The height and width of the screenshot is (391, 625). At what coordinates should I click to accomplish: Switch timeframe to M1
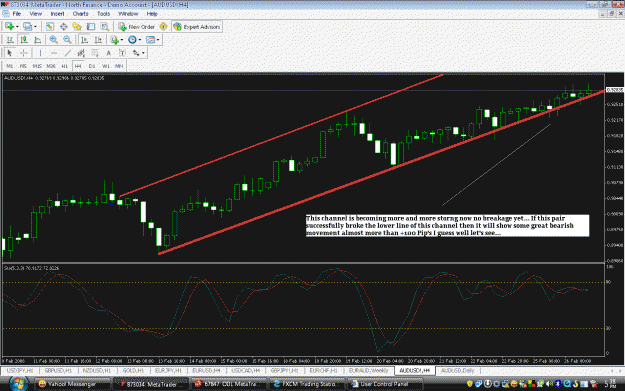pyautogui.click(x=10, y=66)
